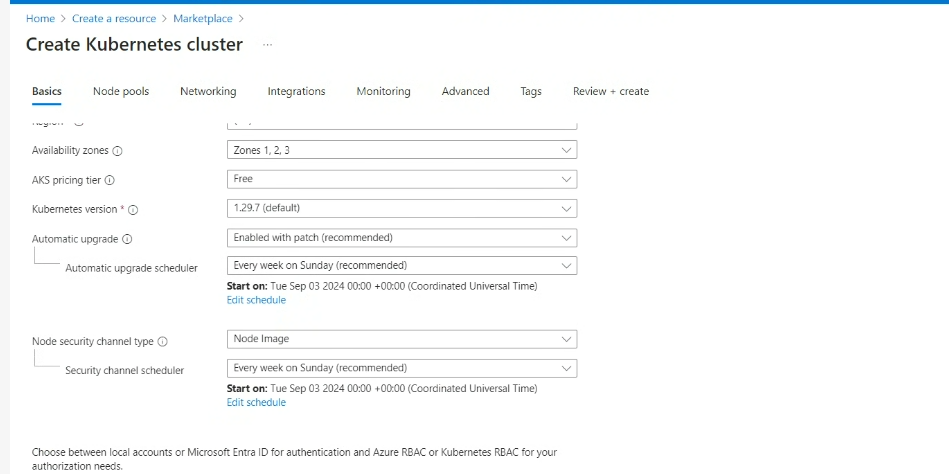Open the AKS pricing tier dropdown
Viewport: 949px width, 474px height.
pyautogui.click(x=402, y=179)
